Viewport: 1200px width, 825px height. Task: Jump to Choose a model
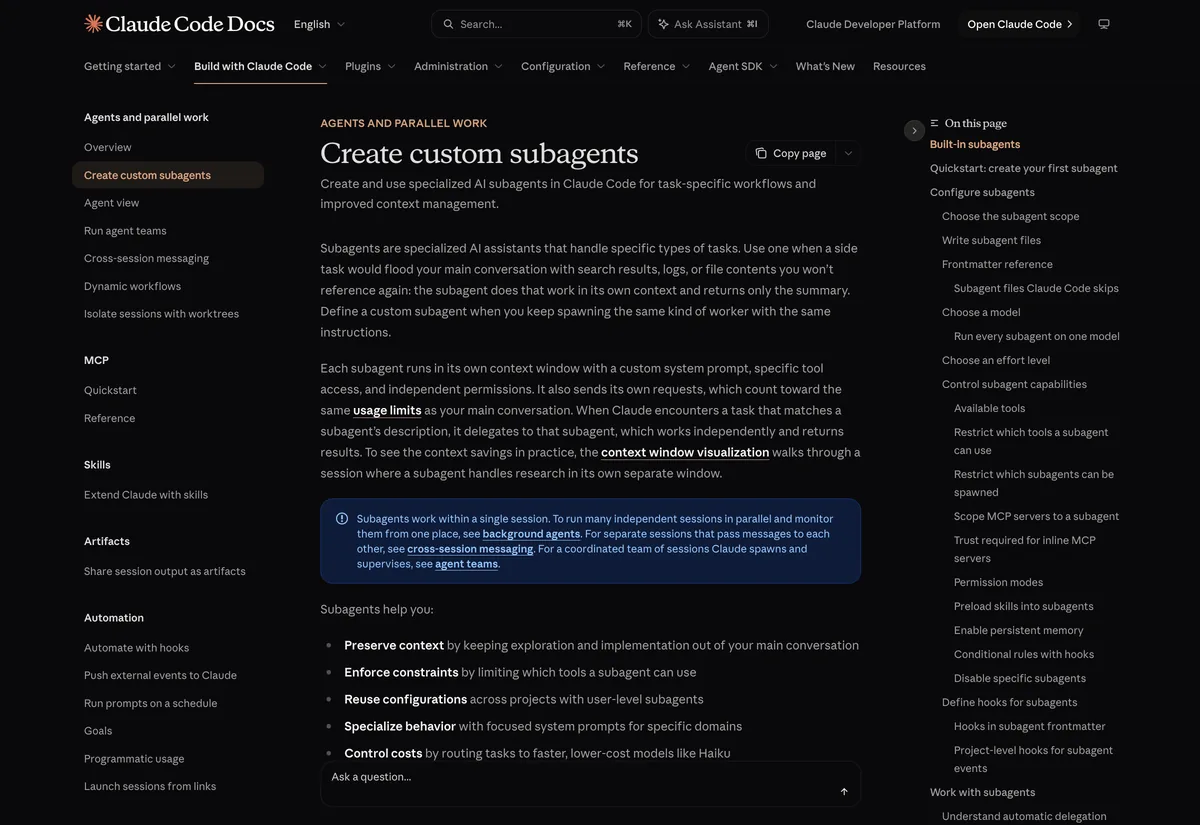(981, 312)
